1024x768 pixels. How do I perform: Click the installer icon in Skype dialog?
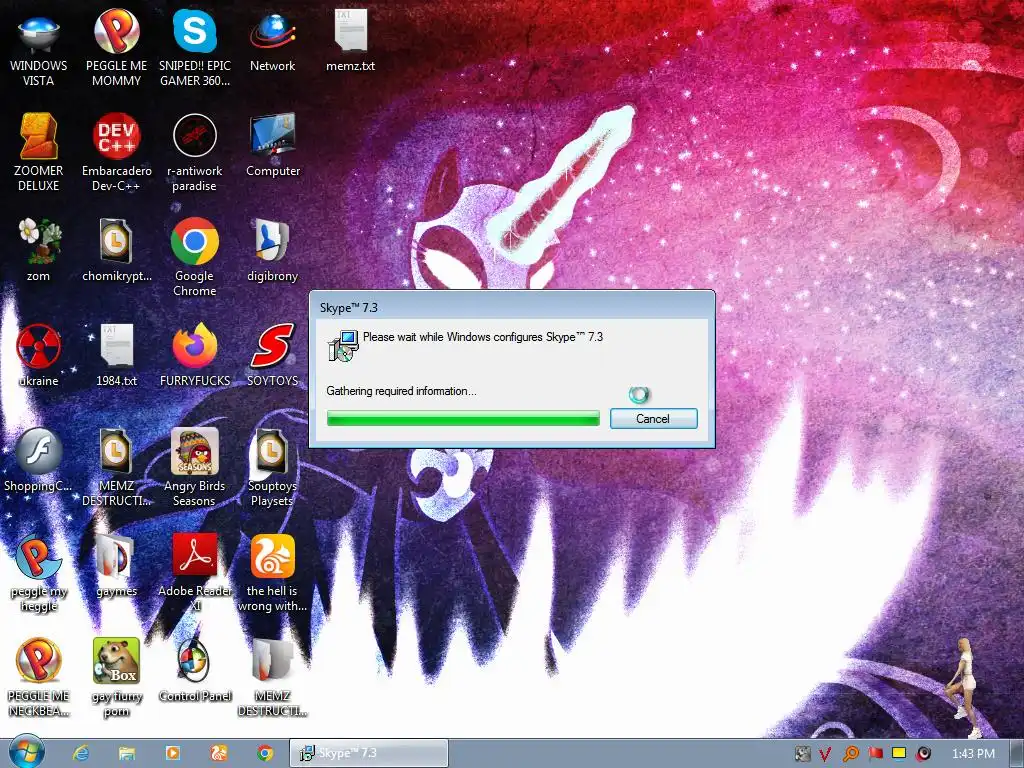click(343, 345)
